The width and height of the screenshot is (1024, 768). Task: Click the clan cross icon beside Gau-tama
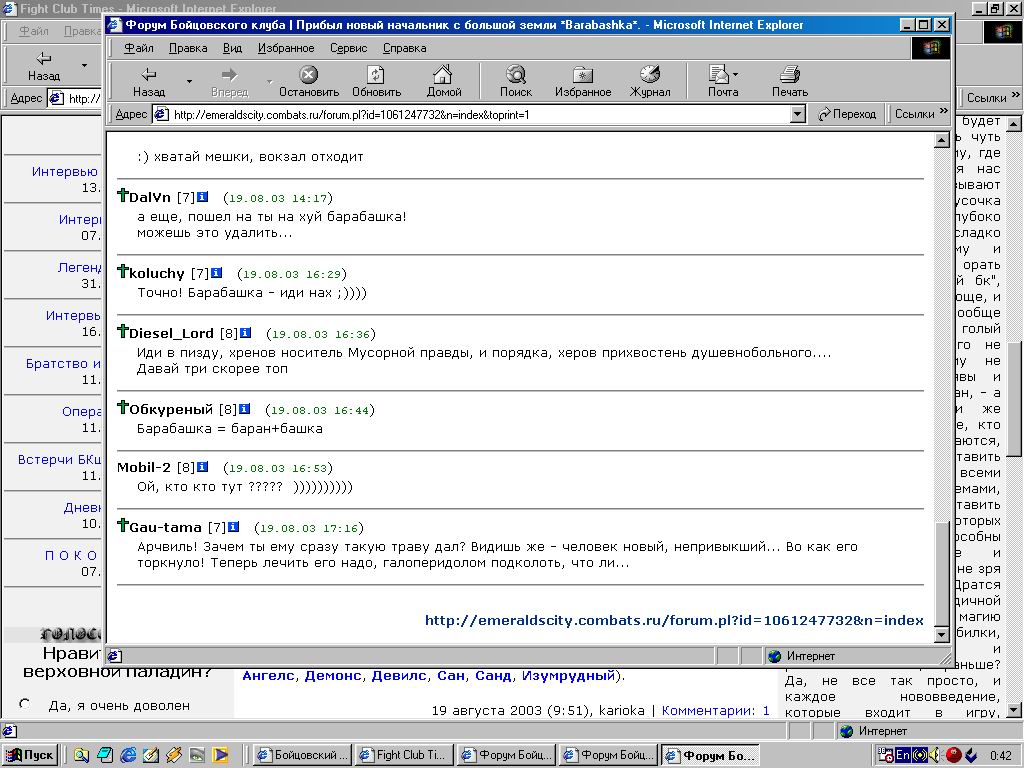click(123, 525)
